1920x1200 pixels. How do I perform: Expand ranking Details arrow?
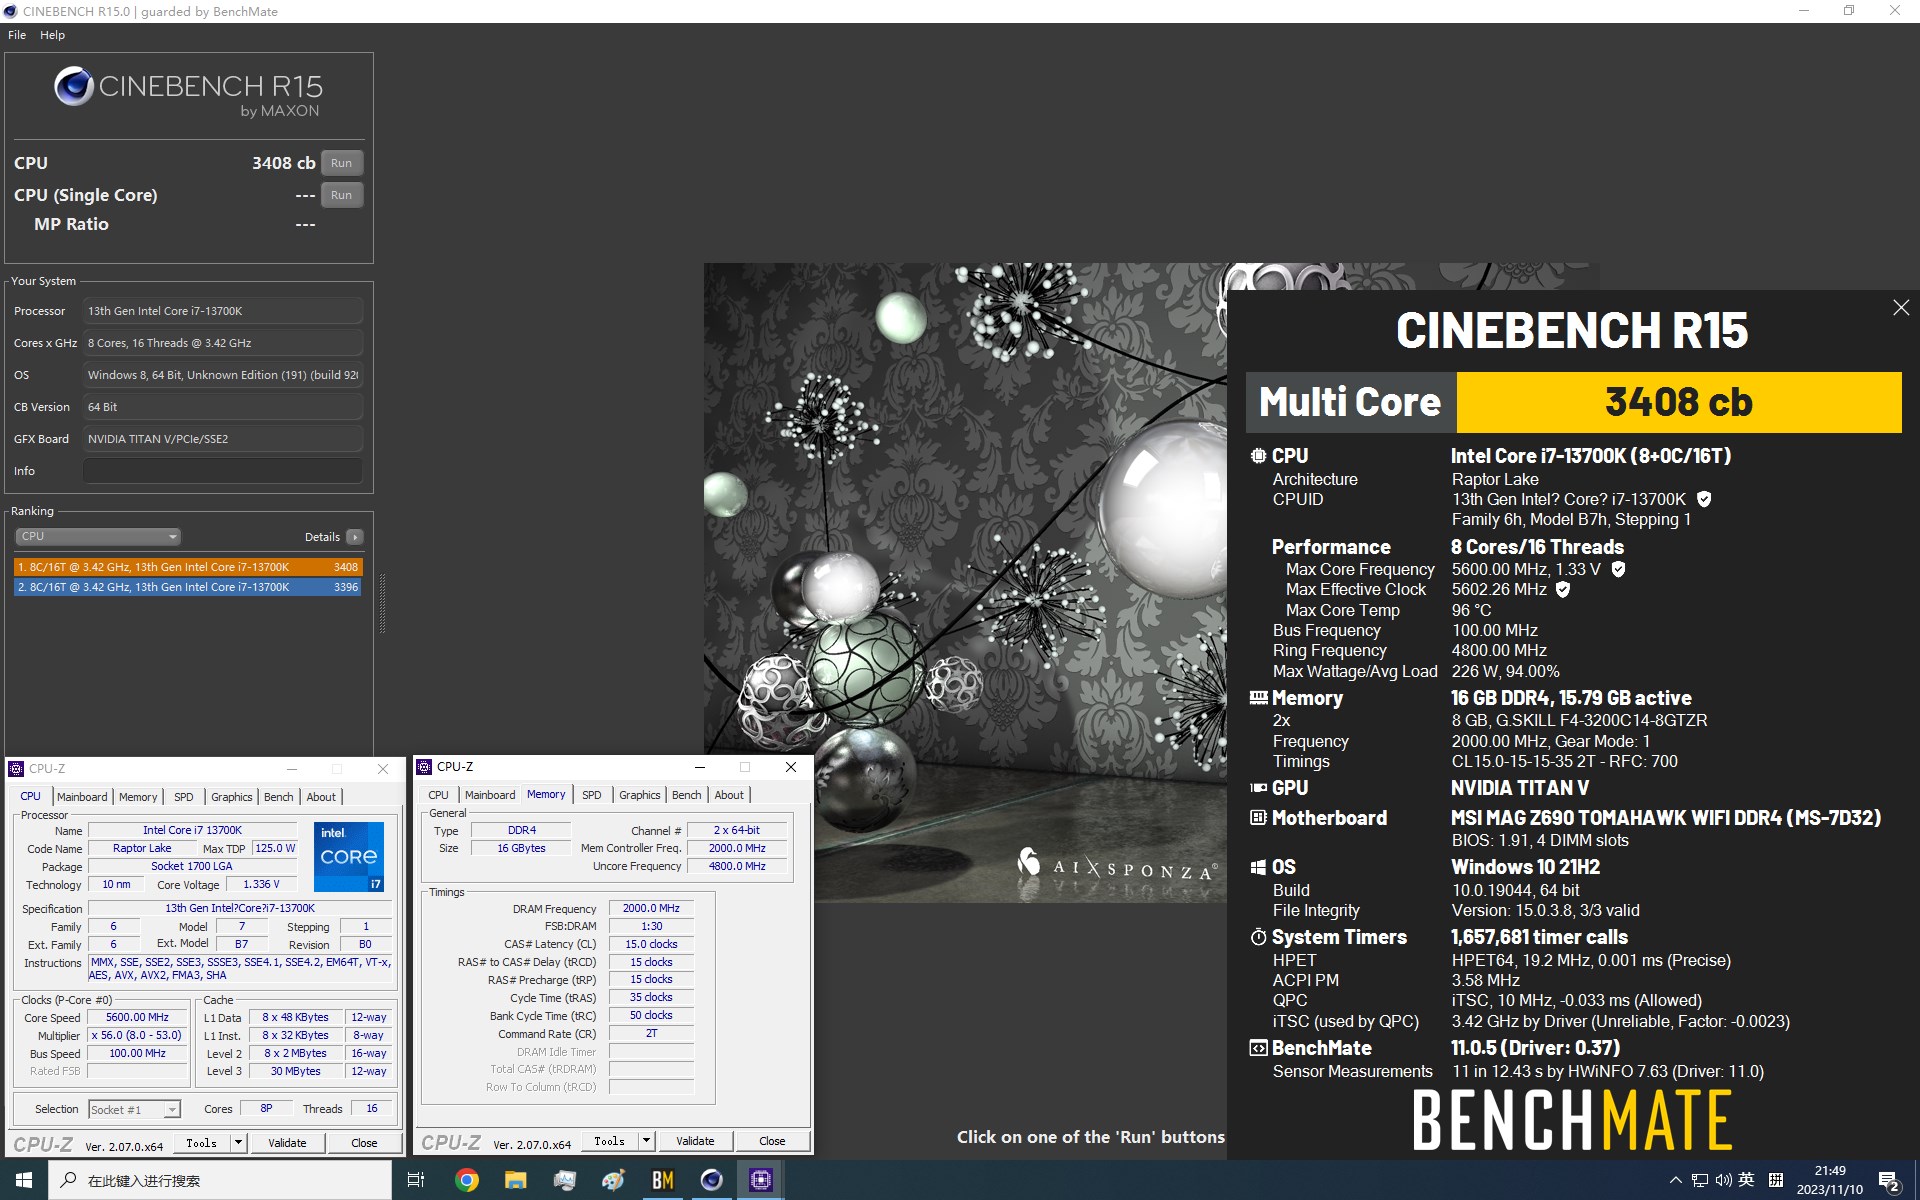pyautogui.click(x=355, y=537)
